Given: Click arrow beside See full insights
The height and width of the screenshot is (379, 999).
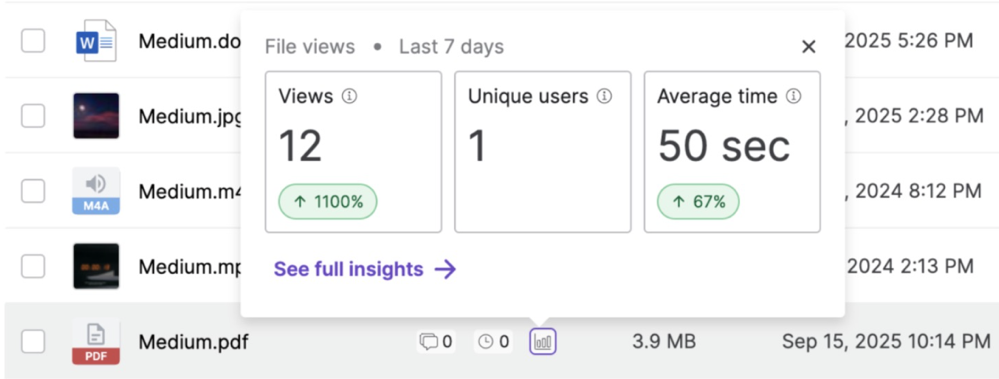Looking at the screenshot, I should click(x=445, y=269).
